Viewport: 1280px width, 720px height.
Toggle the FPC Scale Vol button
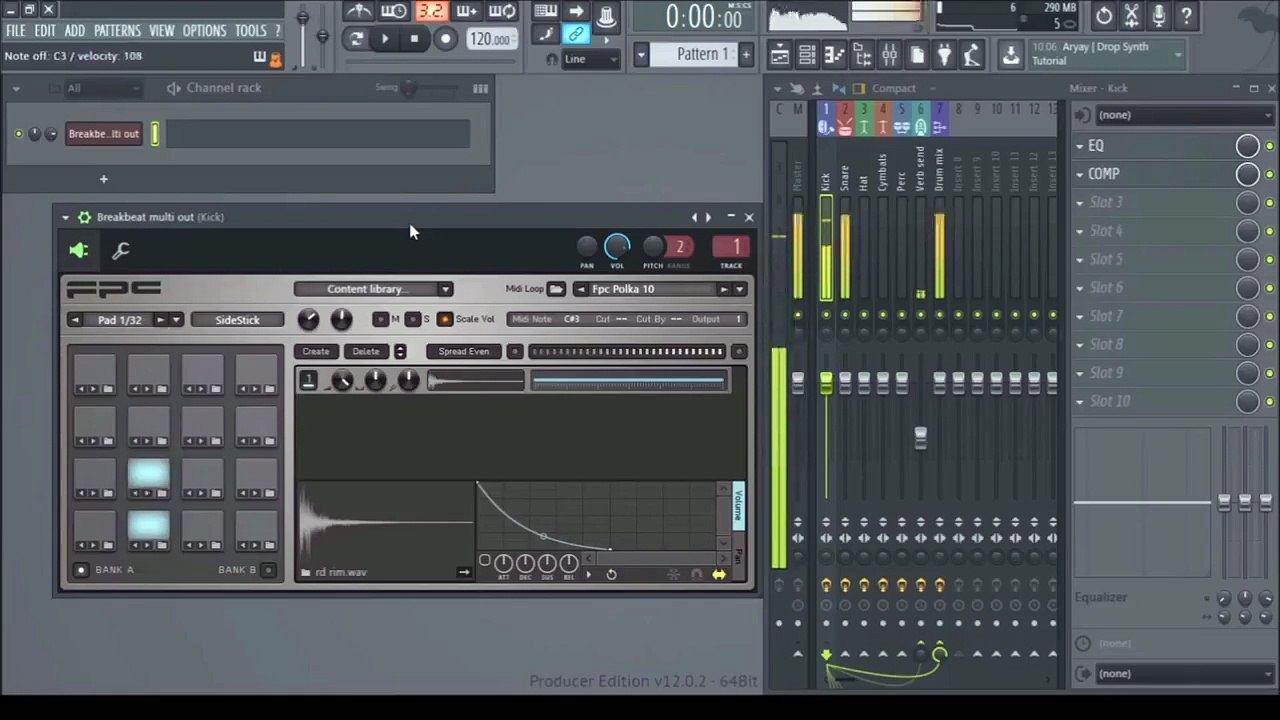[x=445, y=319]
